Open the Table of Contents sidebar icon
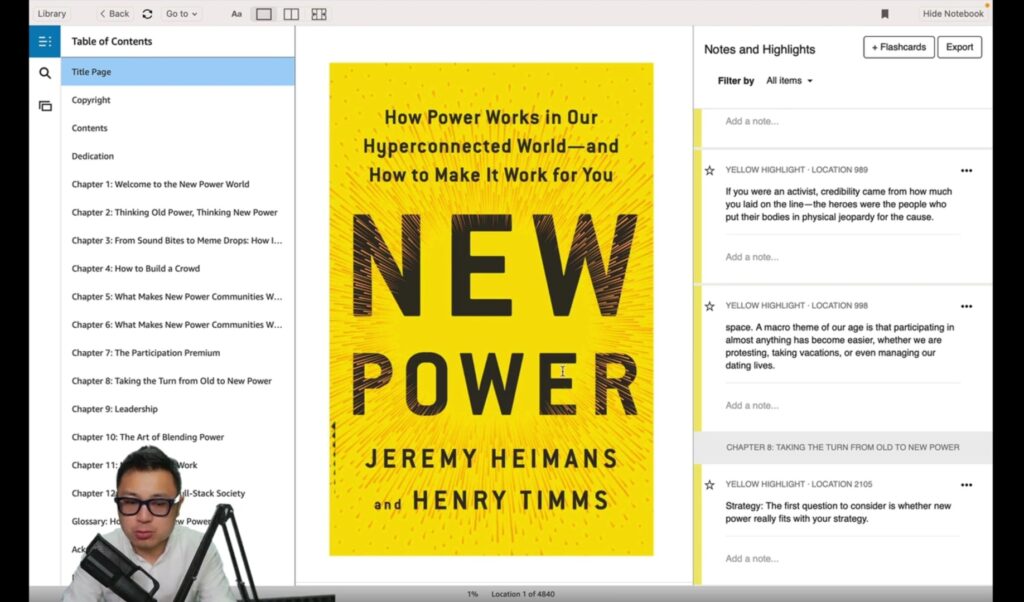Screen dimensions: 1024x602 (45, 42)
